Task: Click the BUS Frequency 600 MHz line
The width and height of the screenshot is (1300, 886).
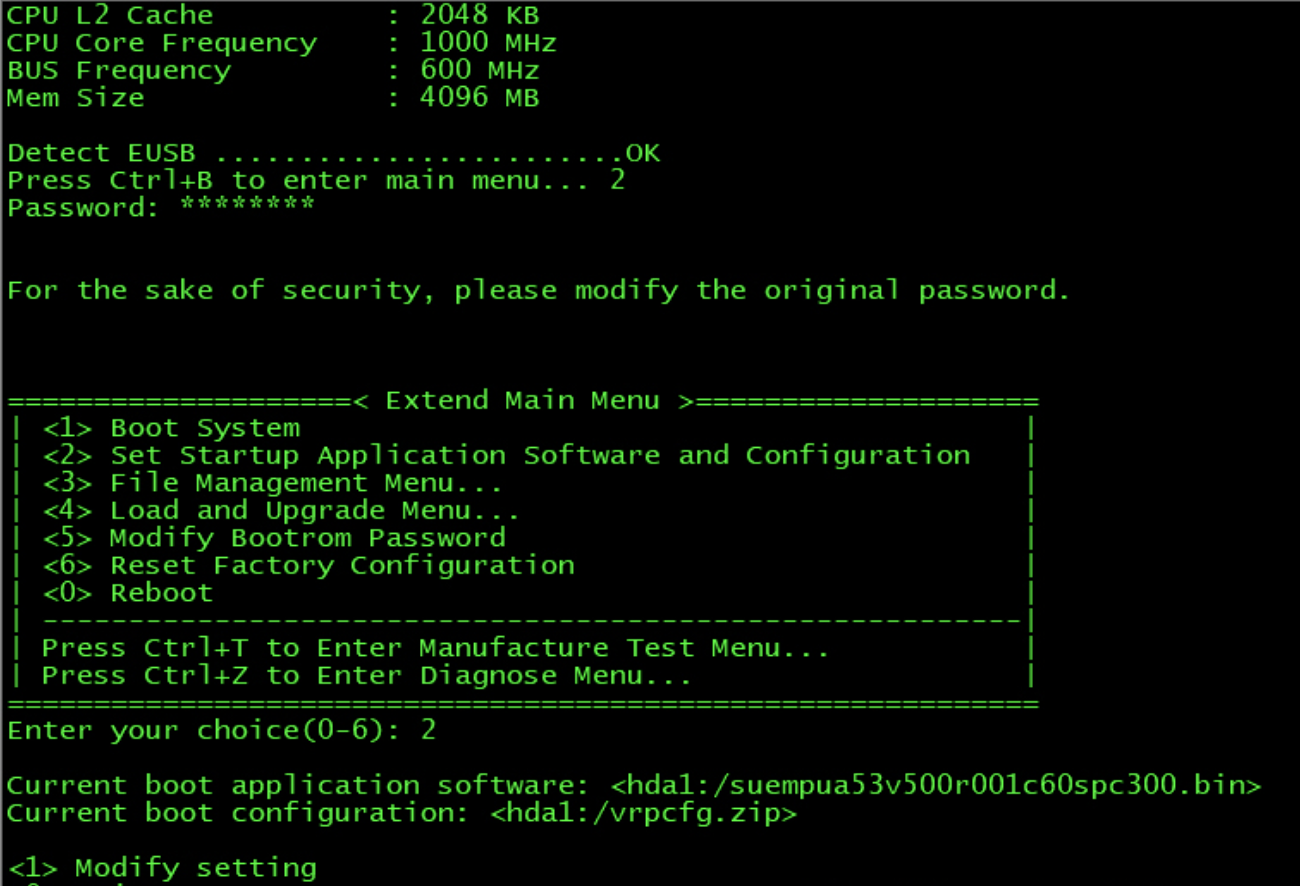Action: coord(273,71)
